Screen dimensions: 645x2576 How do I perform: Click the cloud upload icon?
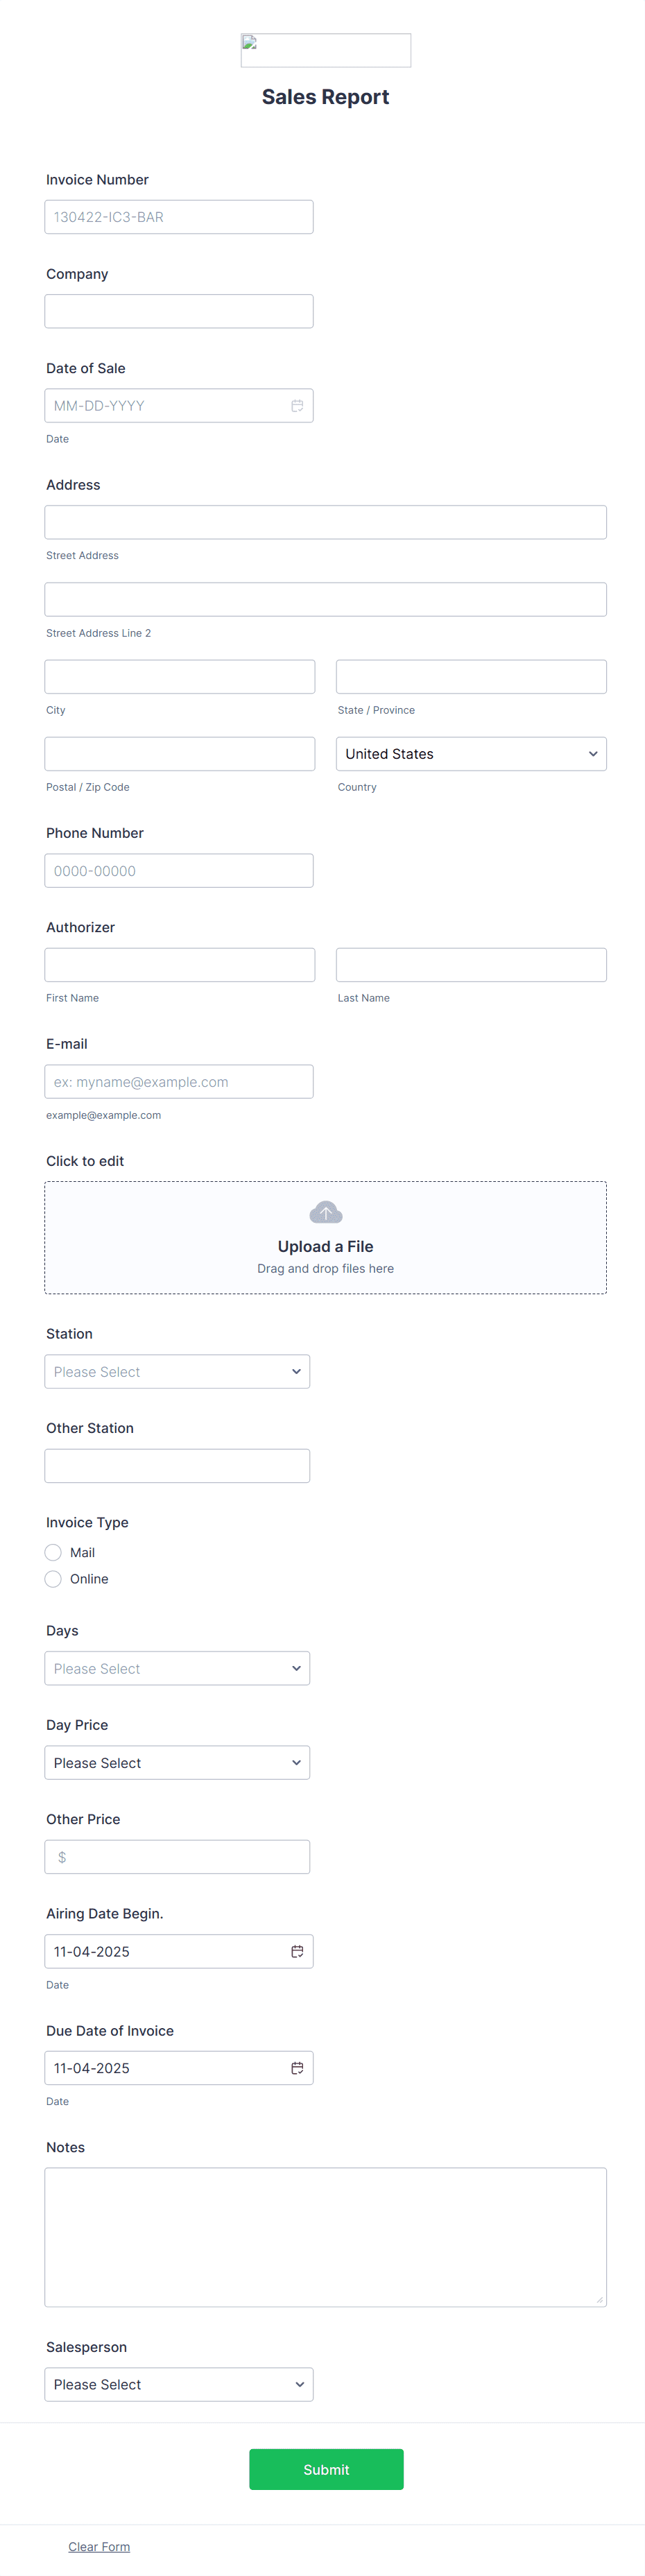click(325, 1213)
